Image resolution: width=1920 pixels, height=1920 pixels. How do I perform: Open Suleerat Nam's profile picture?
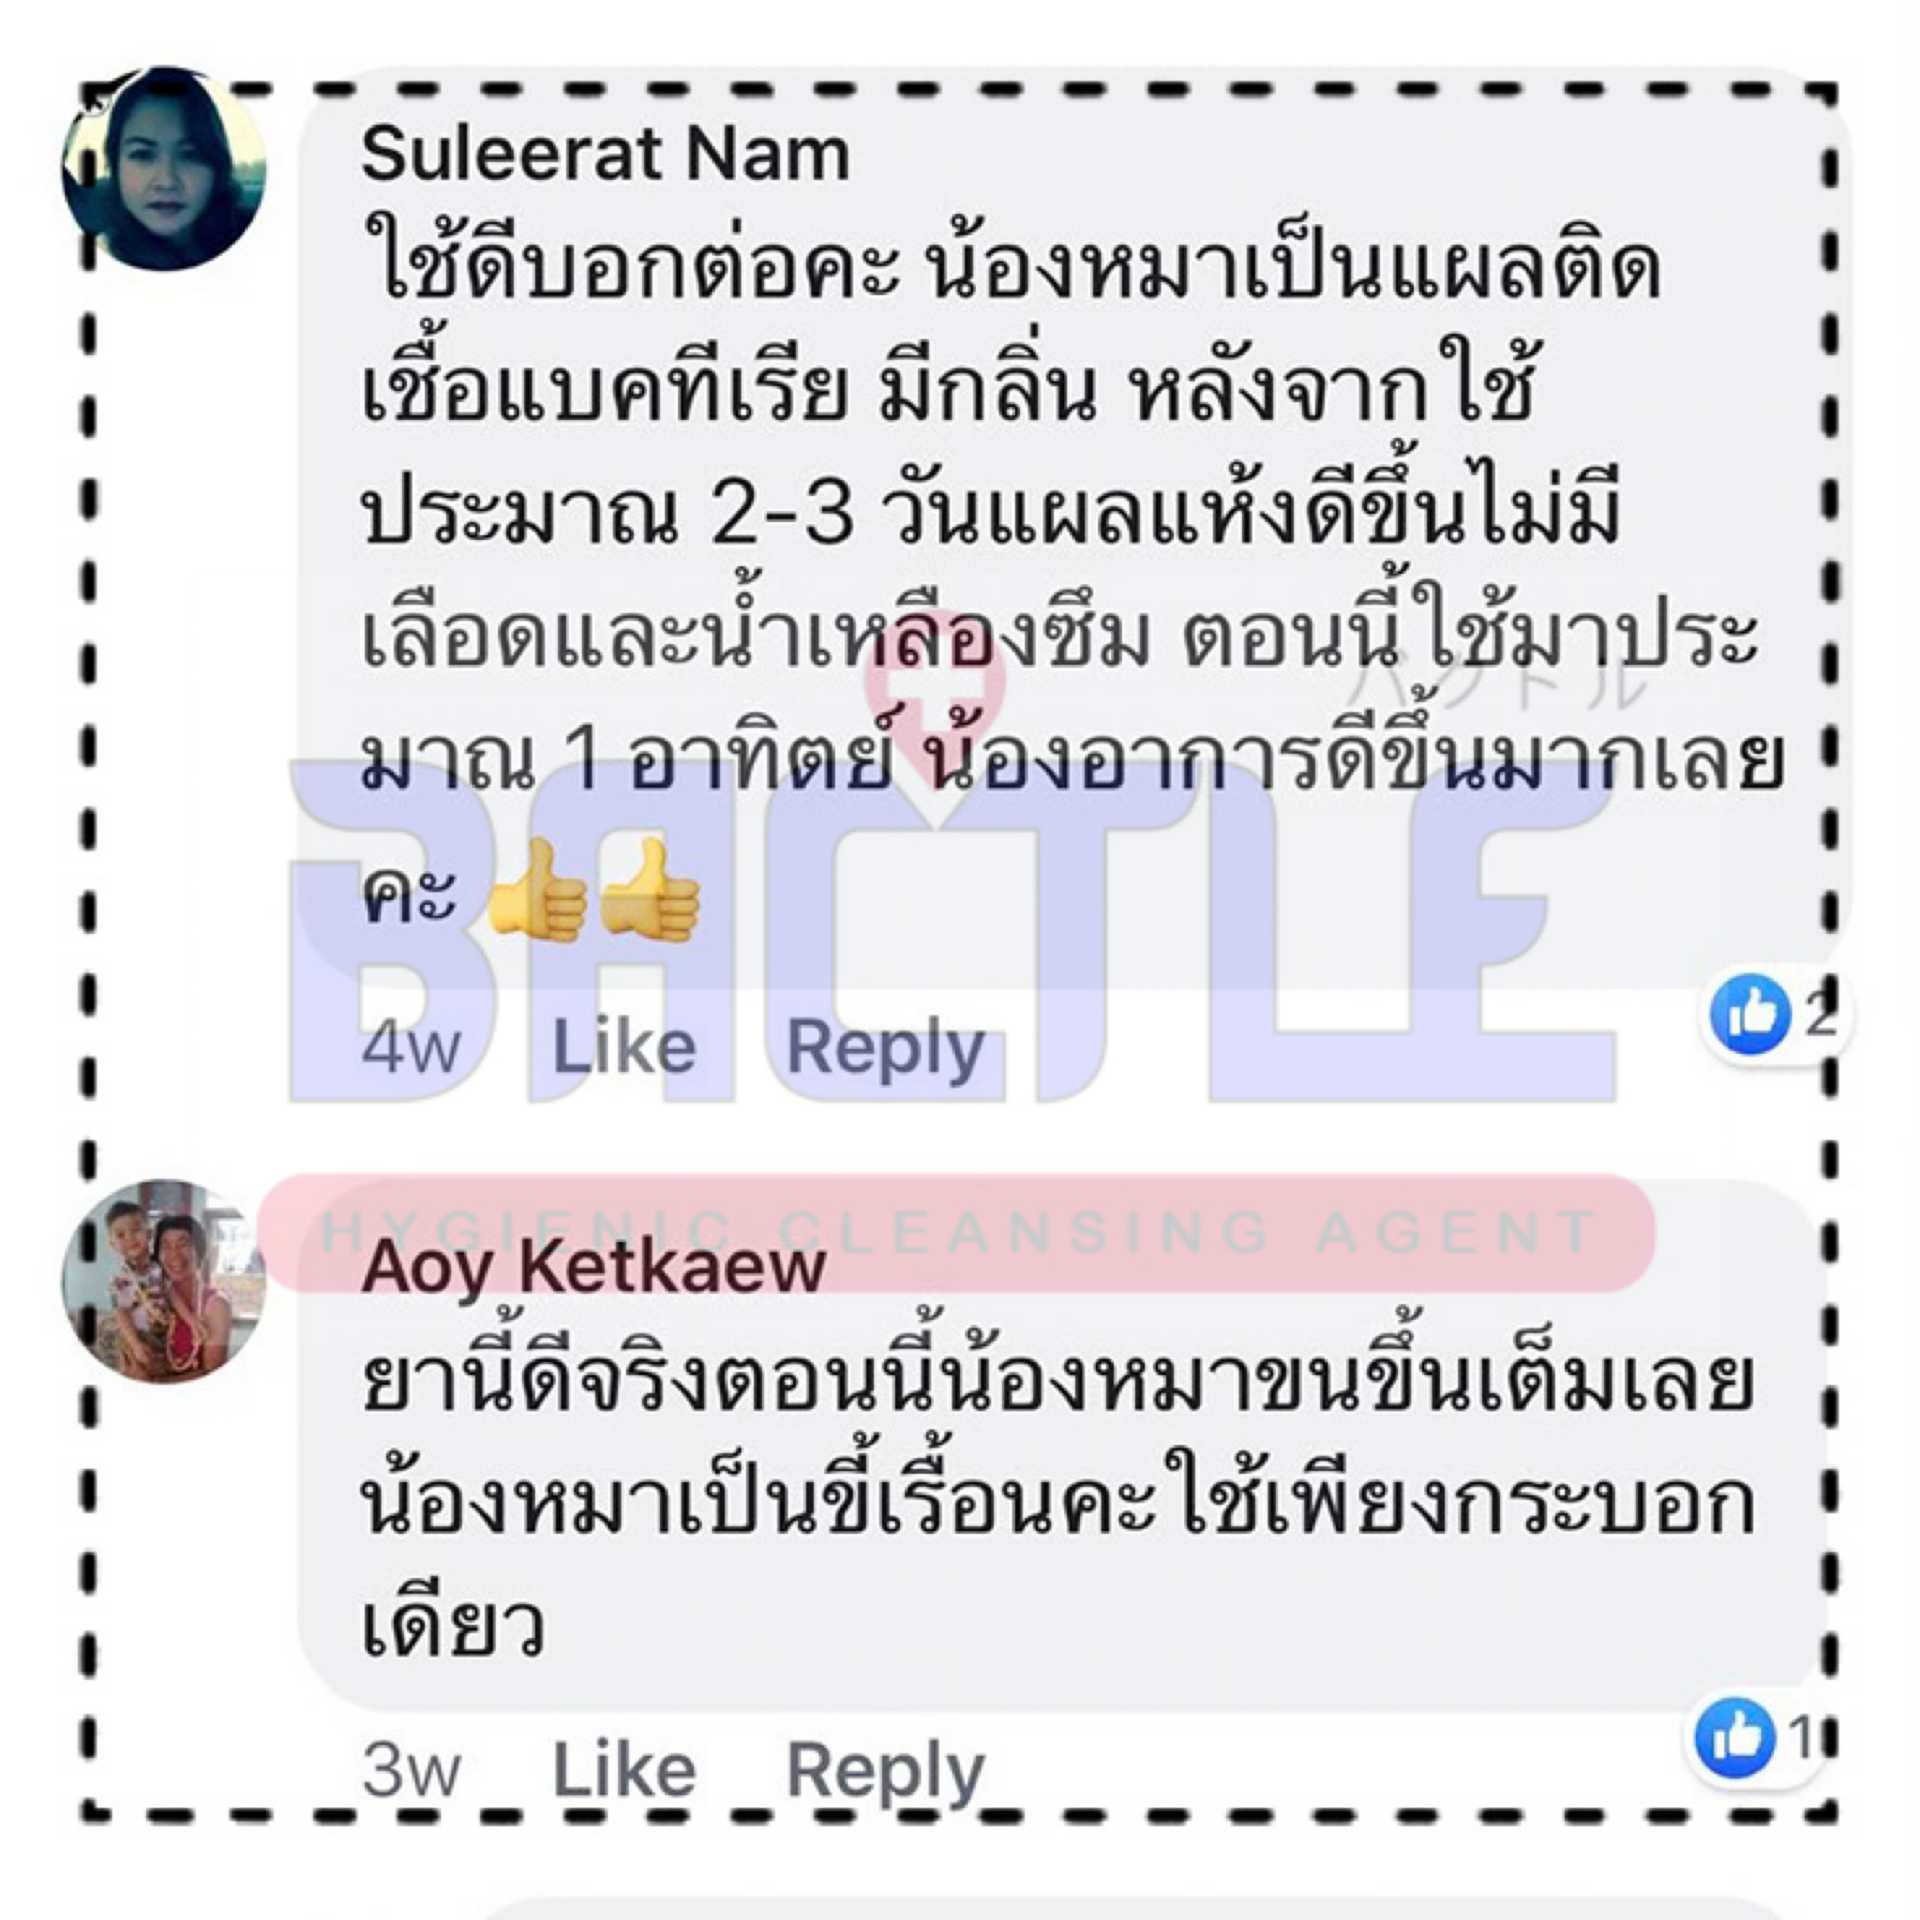[x=164, y=169]
